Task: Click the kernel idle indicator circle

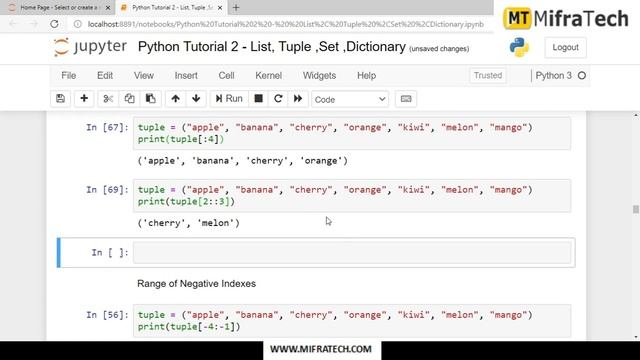Action: click(x=582, y=76)
